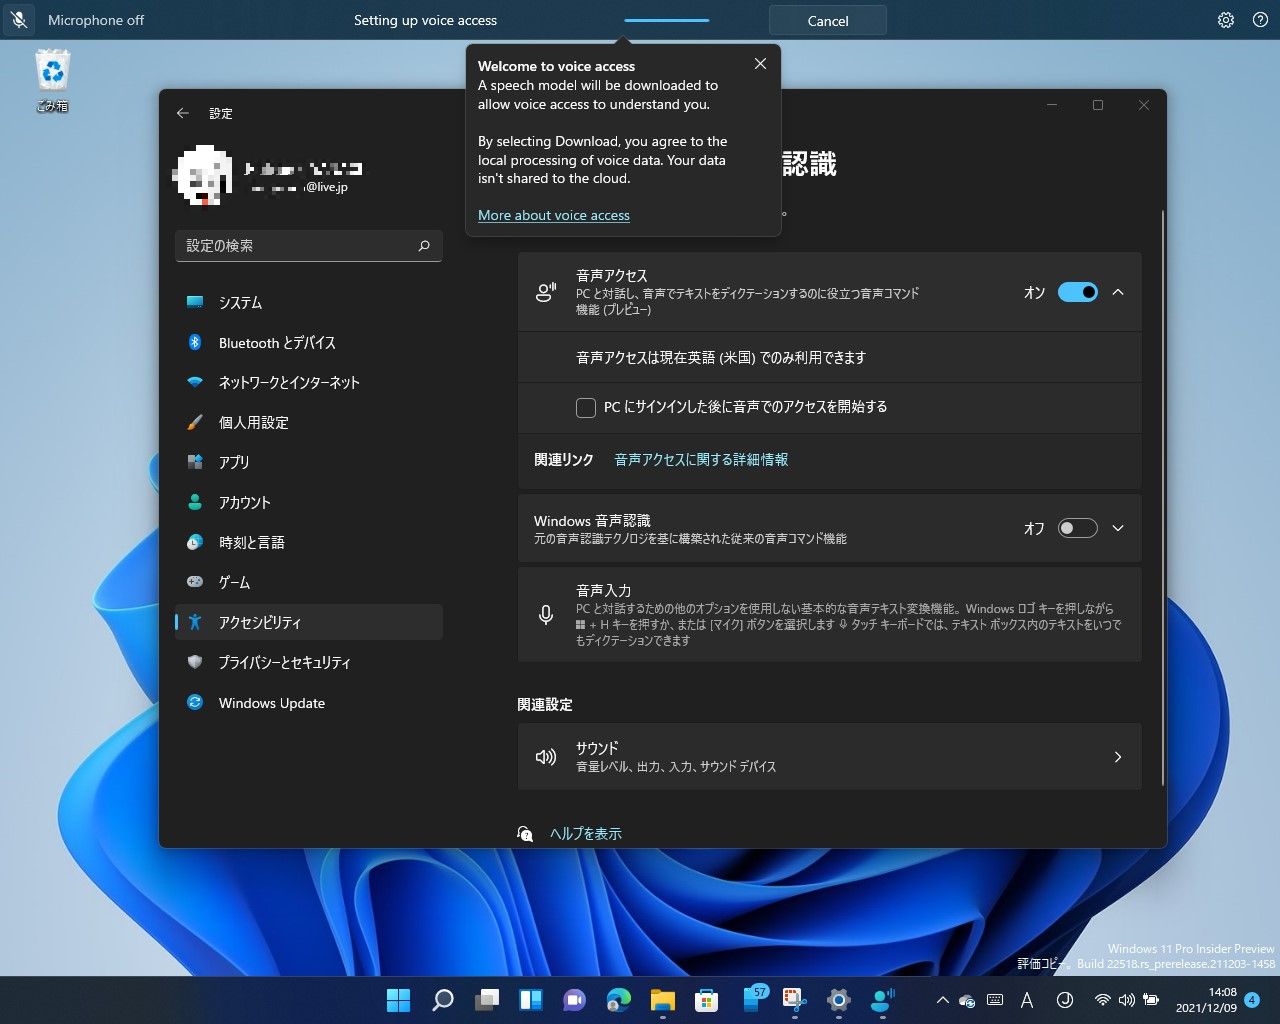Open notification center badge 4
The height and width of the screenshot is (1024, 1280).
click(1252, 1000)
